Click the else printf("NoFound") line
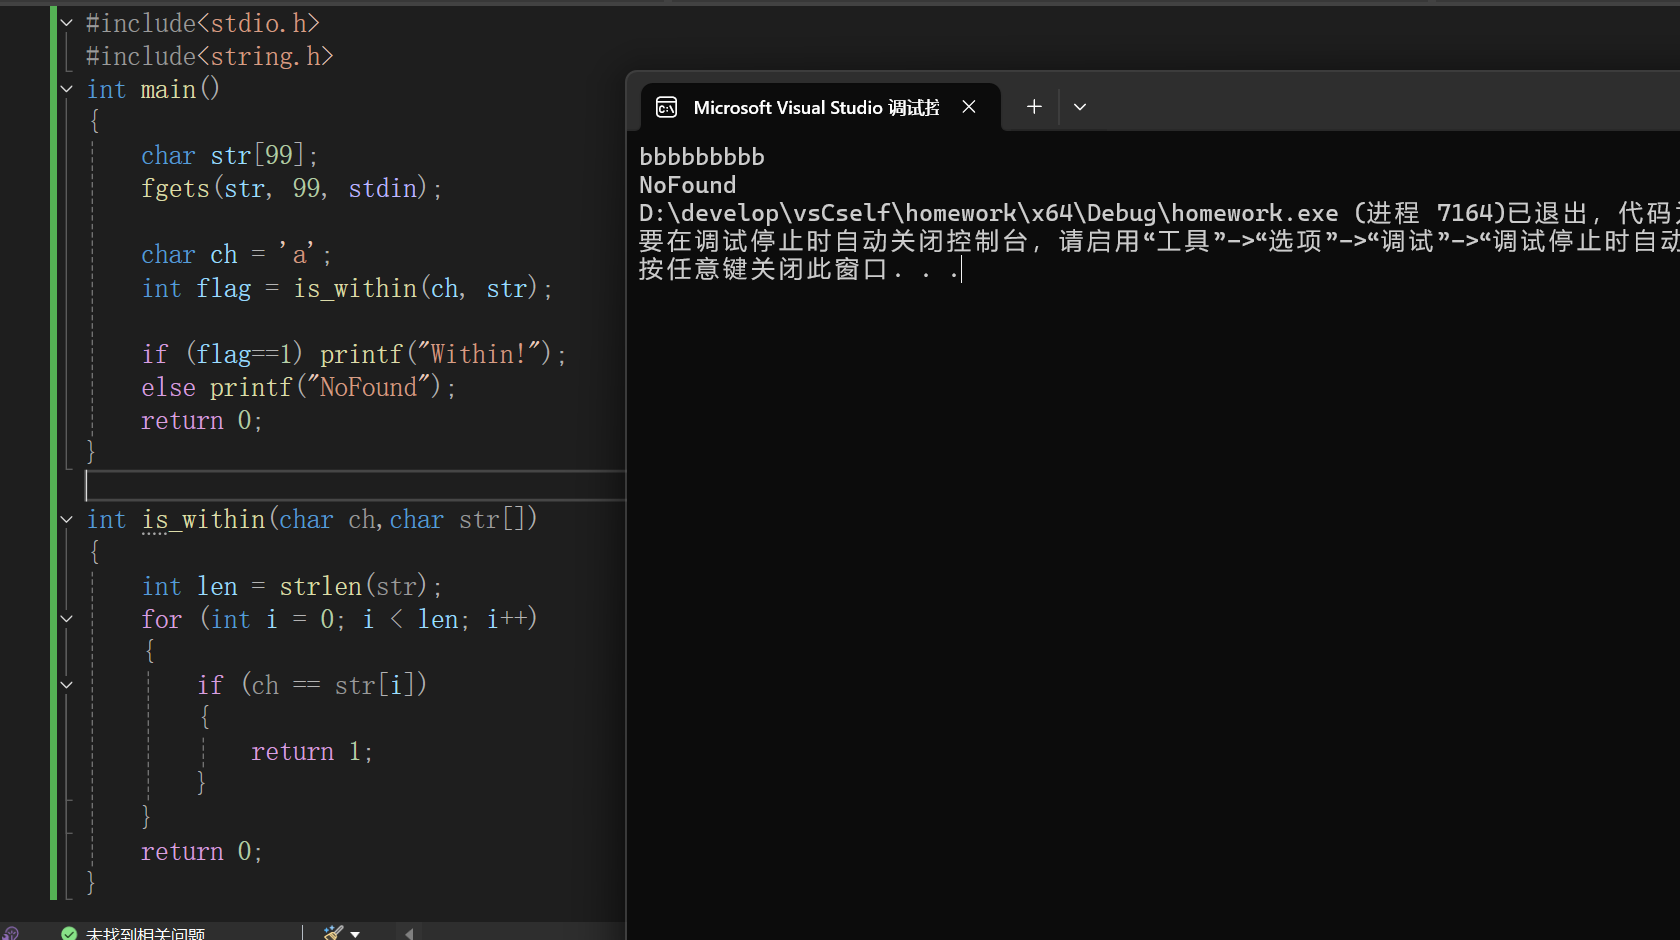 coord(298,387)
